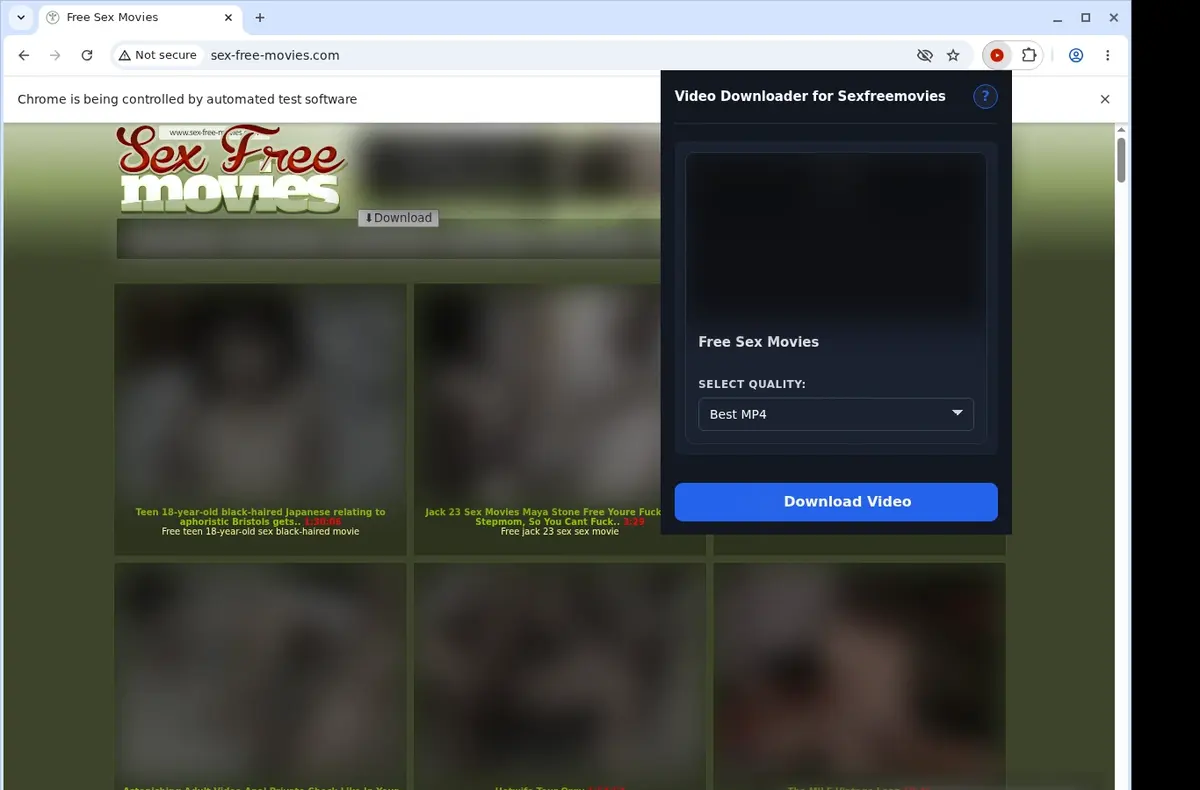Open the Chrome three-dot menu
Image resolution: width=1200 pixels, height=790 pixels.
tap(1107, 55)
